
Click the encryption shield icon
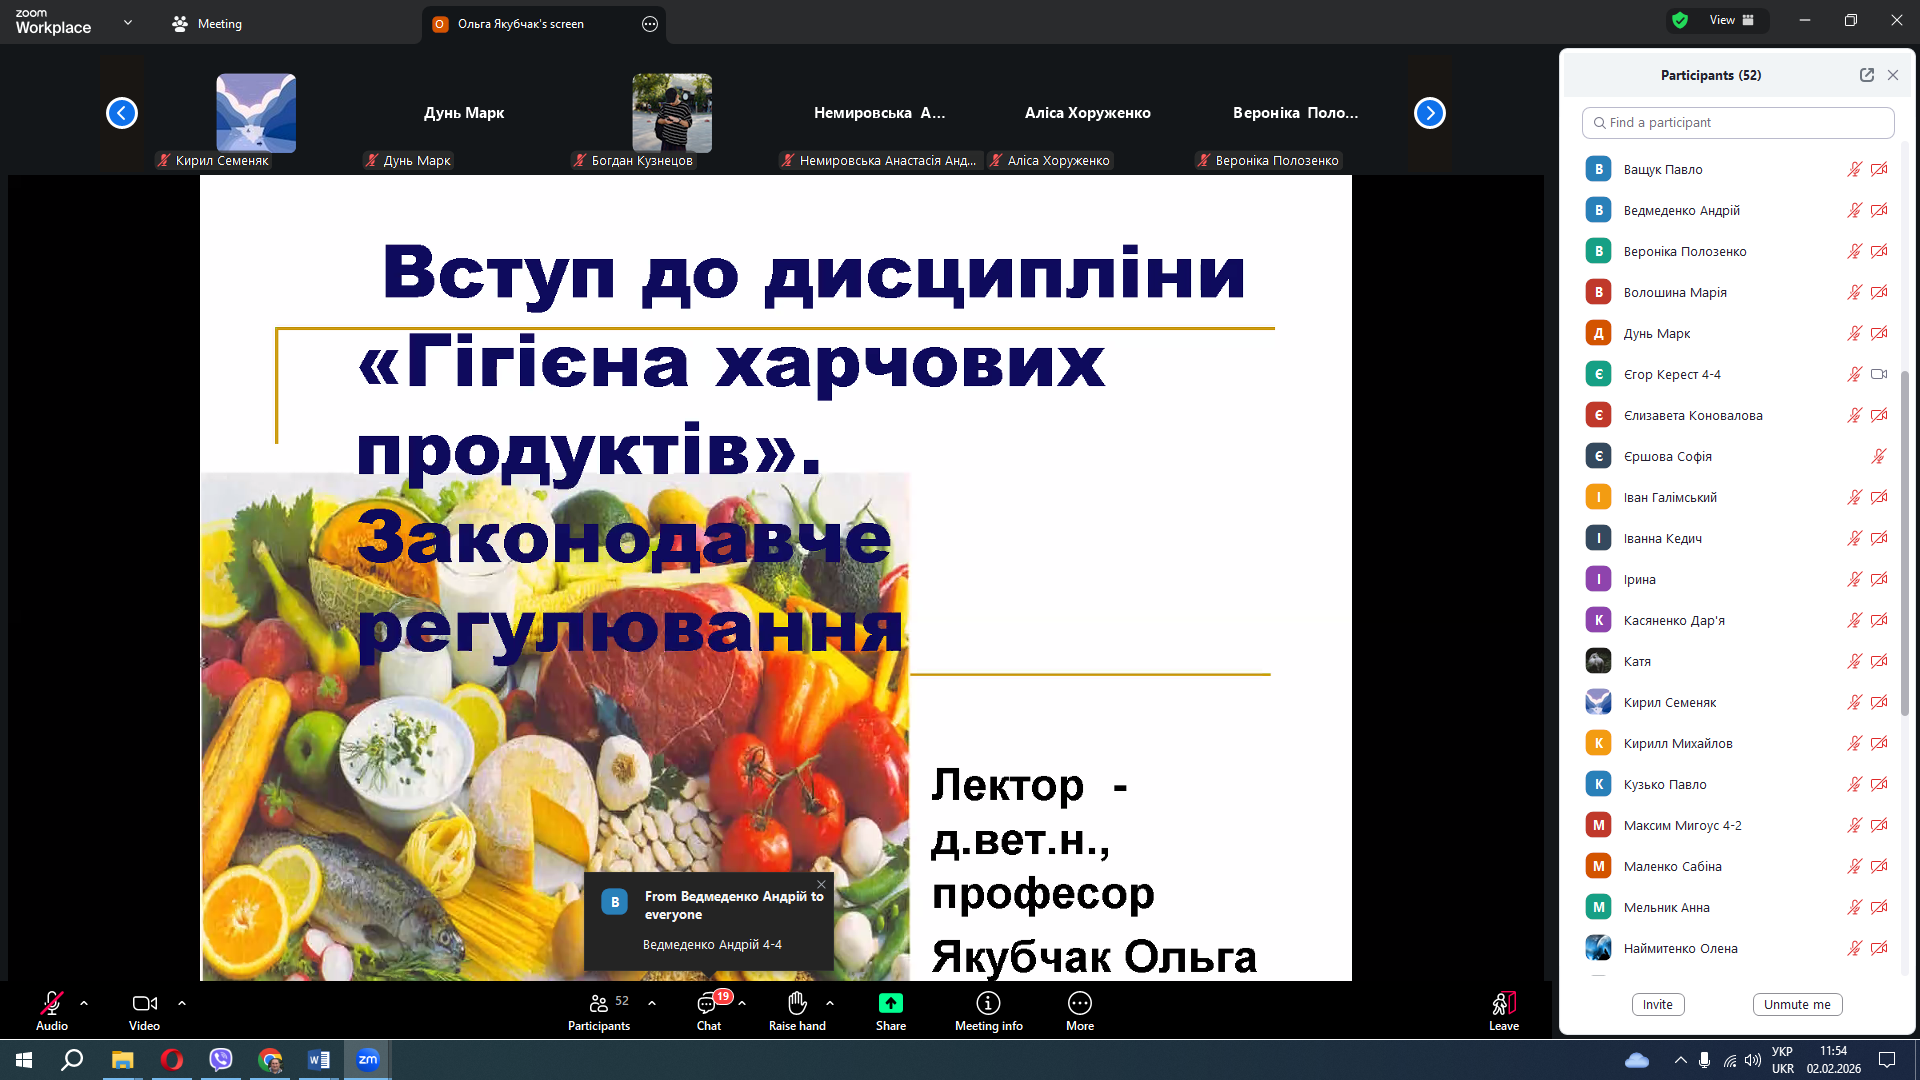click(x=1680, y=20)
